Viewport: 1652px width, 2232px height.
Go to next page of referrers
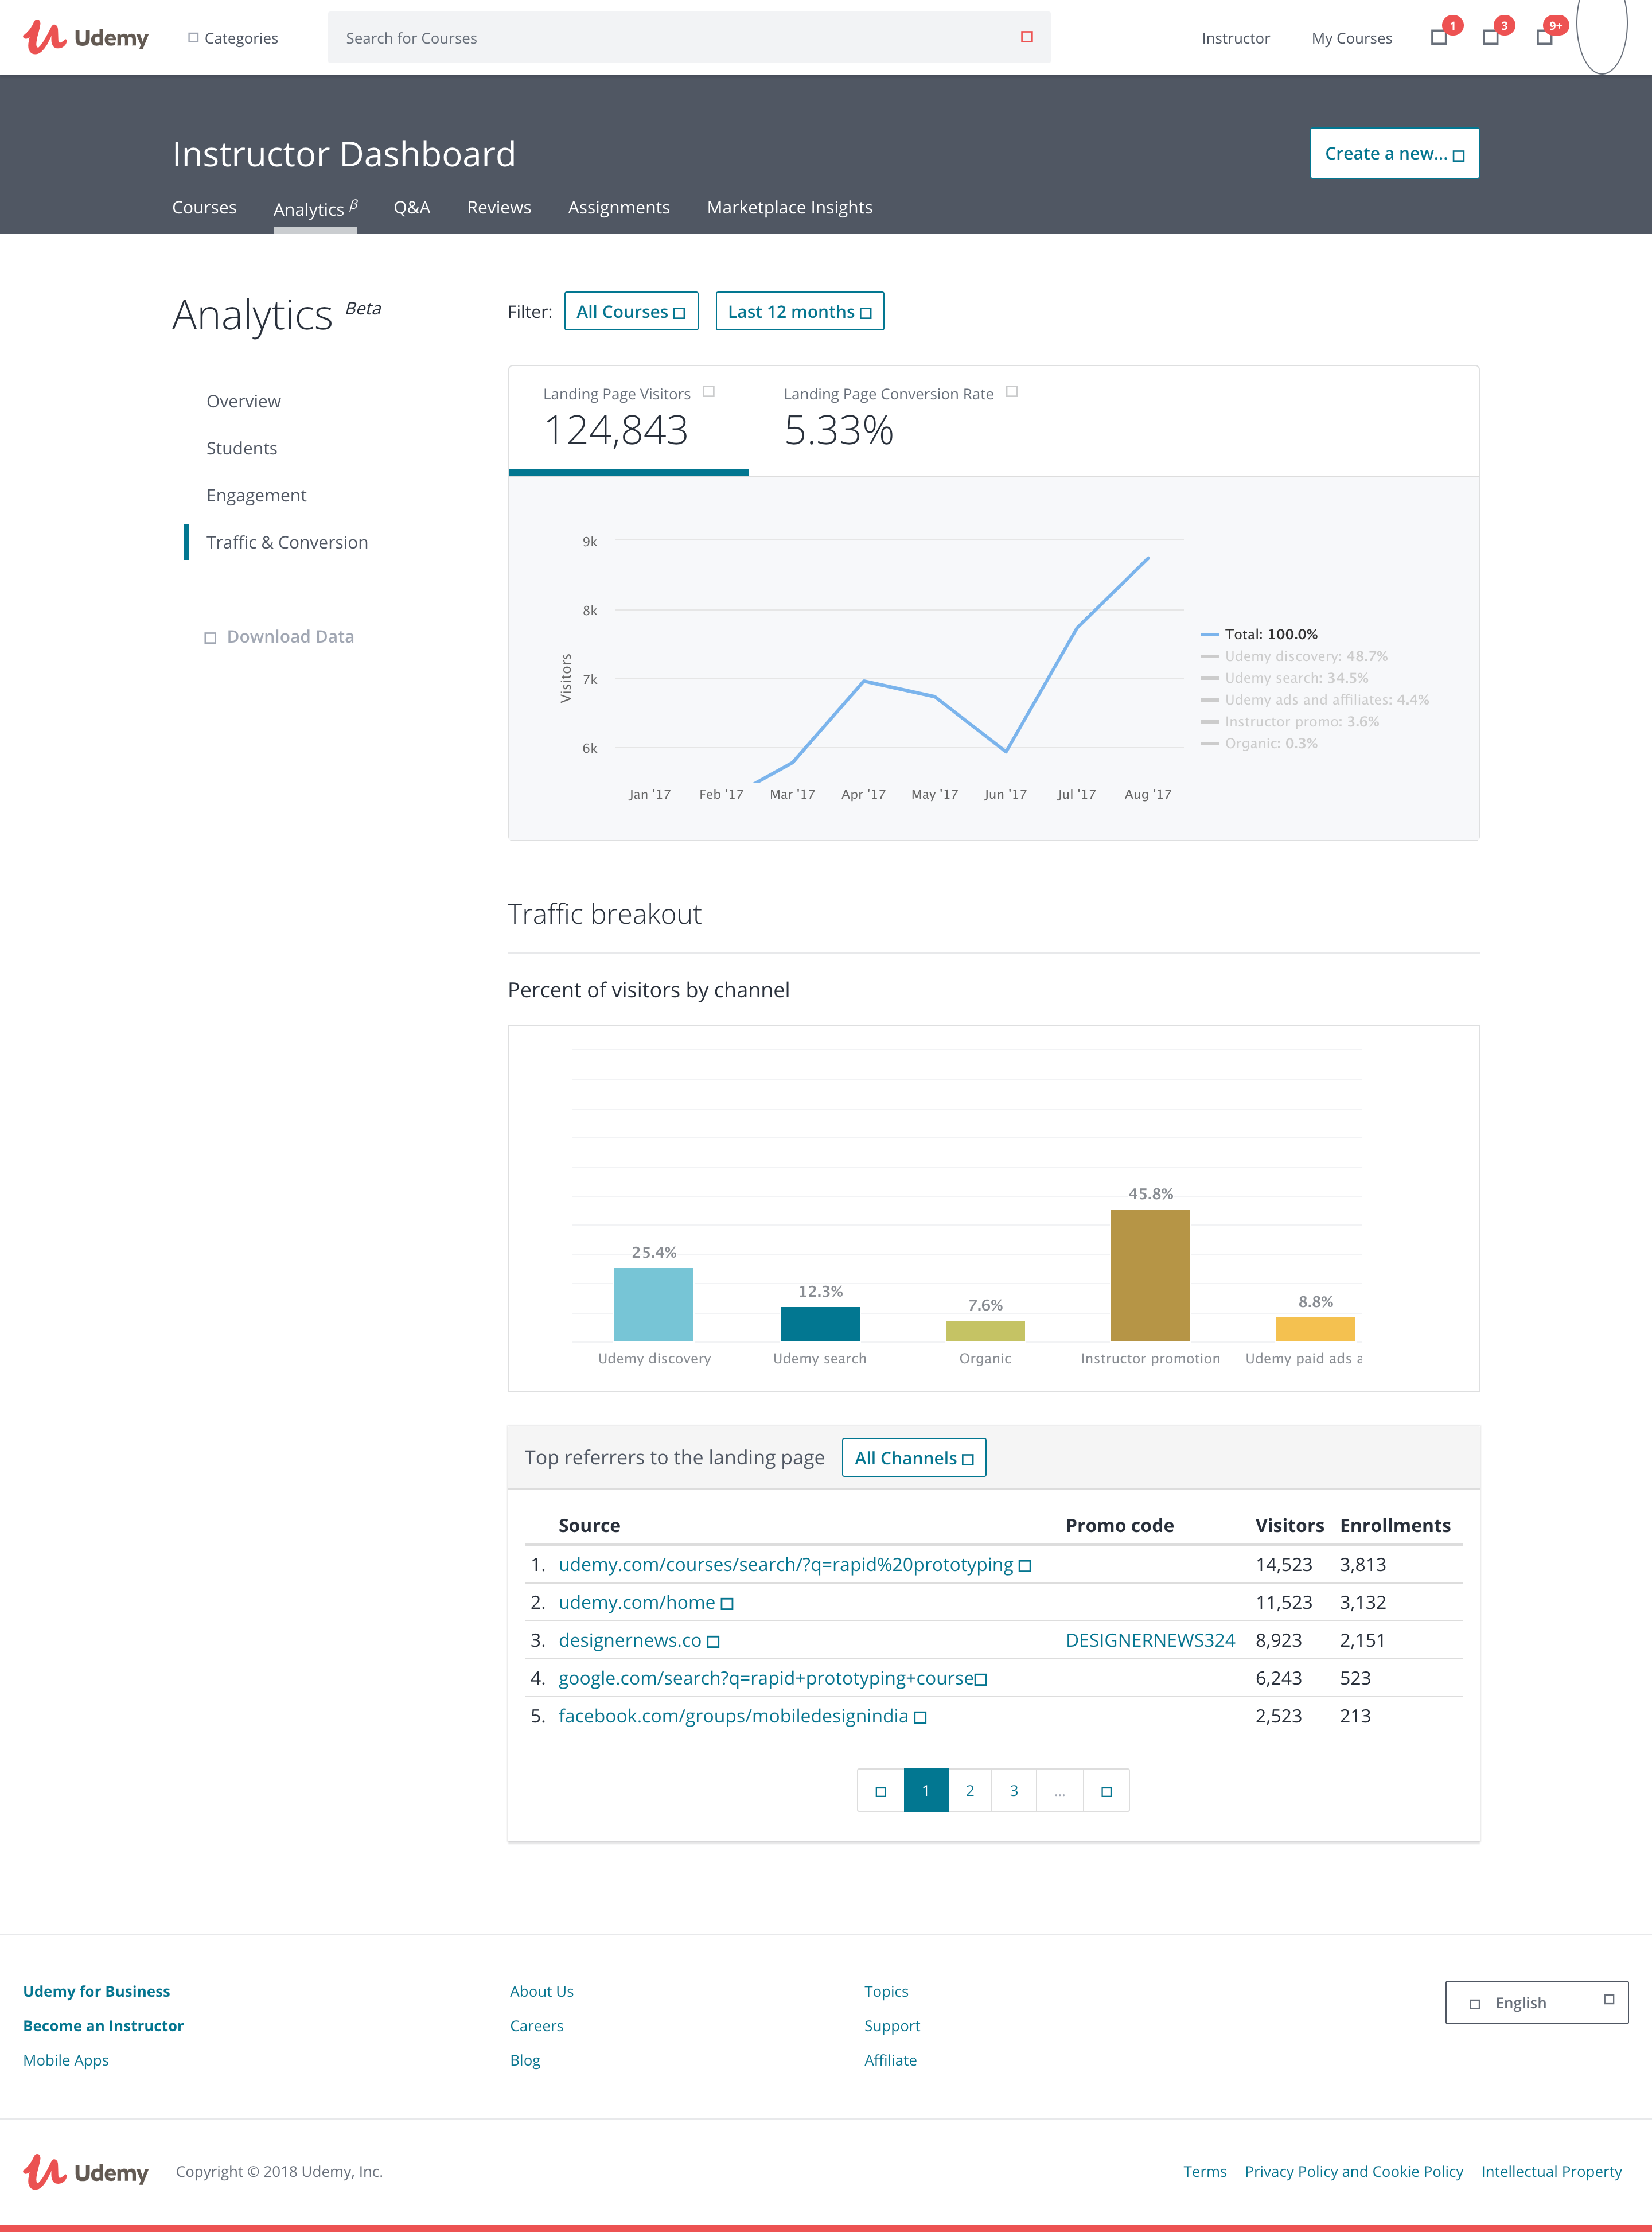pos(1106,1791)
